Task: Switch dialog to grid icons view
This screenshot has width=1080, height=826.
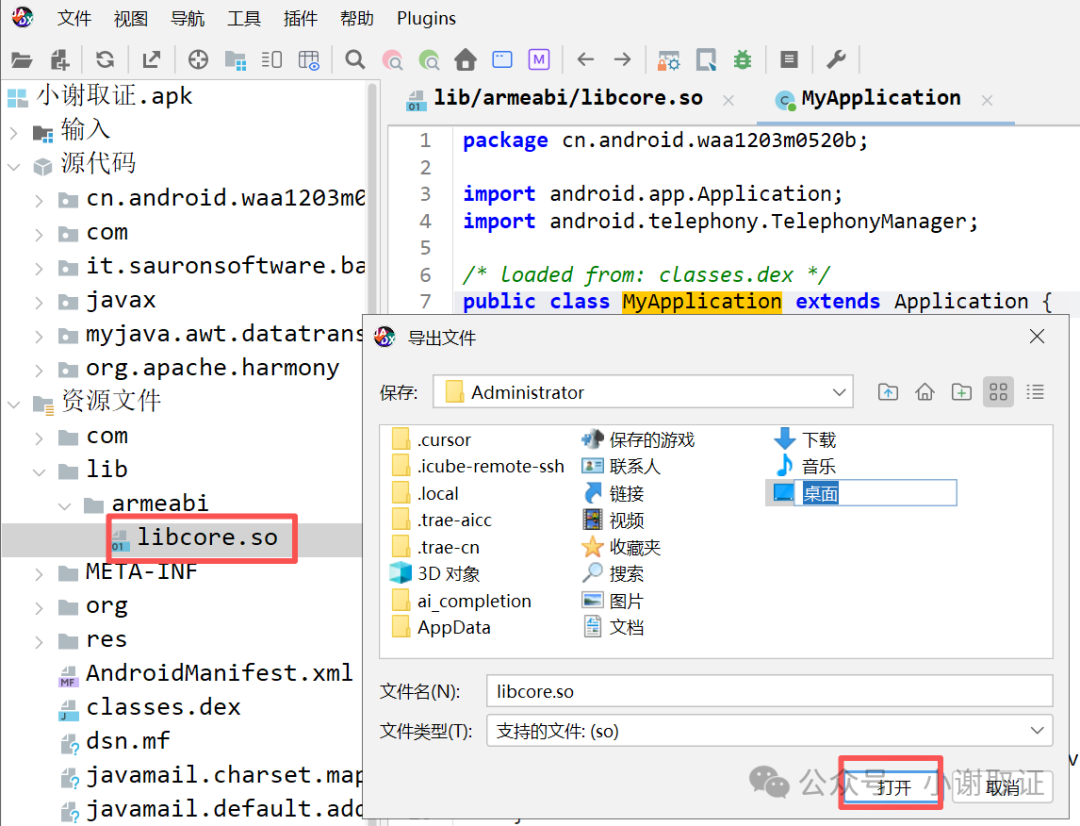Action: pyautogui.click(x=998, y=392)
